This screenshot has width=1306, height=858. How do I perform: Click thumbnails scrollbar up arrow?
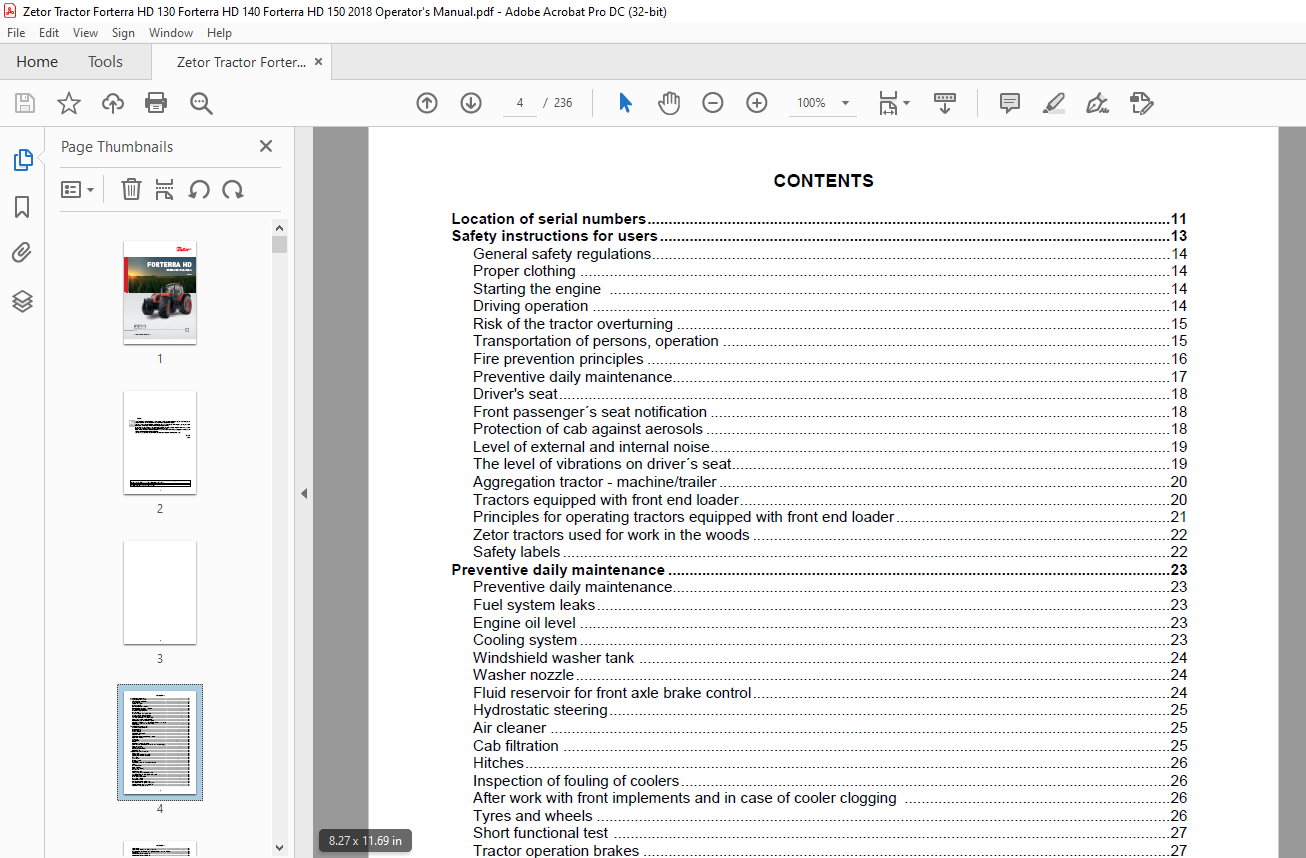(x=279, y=228)
